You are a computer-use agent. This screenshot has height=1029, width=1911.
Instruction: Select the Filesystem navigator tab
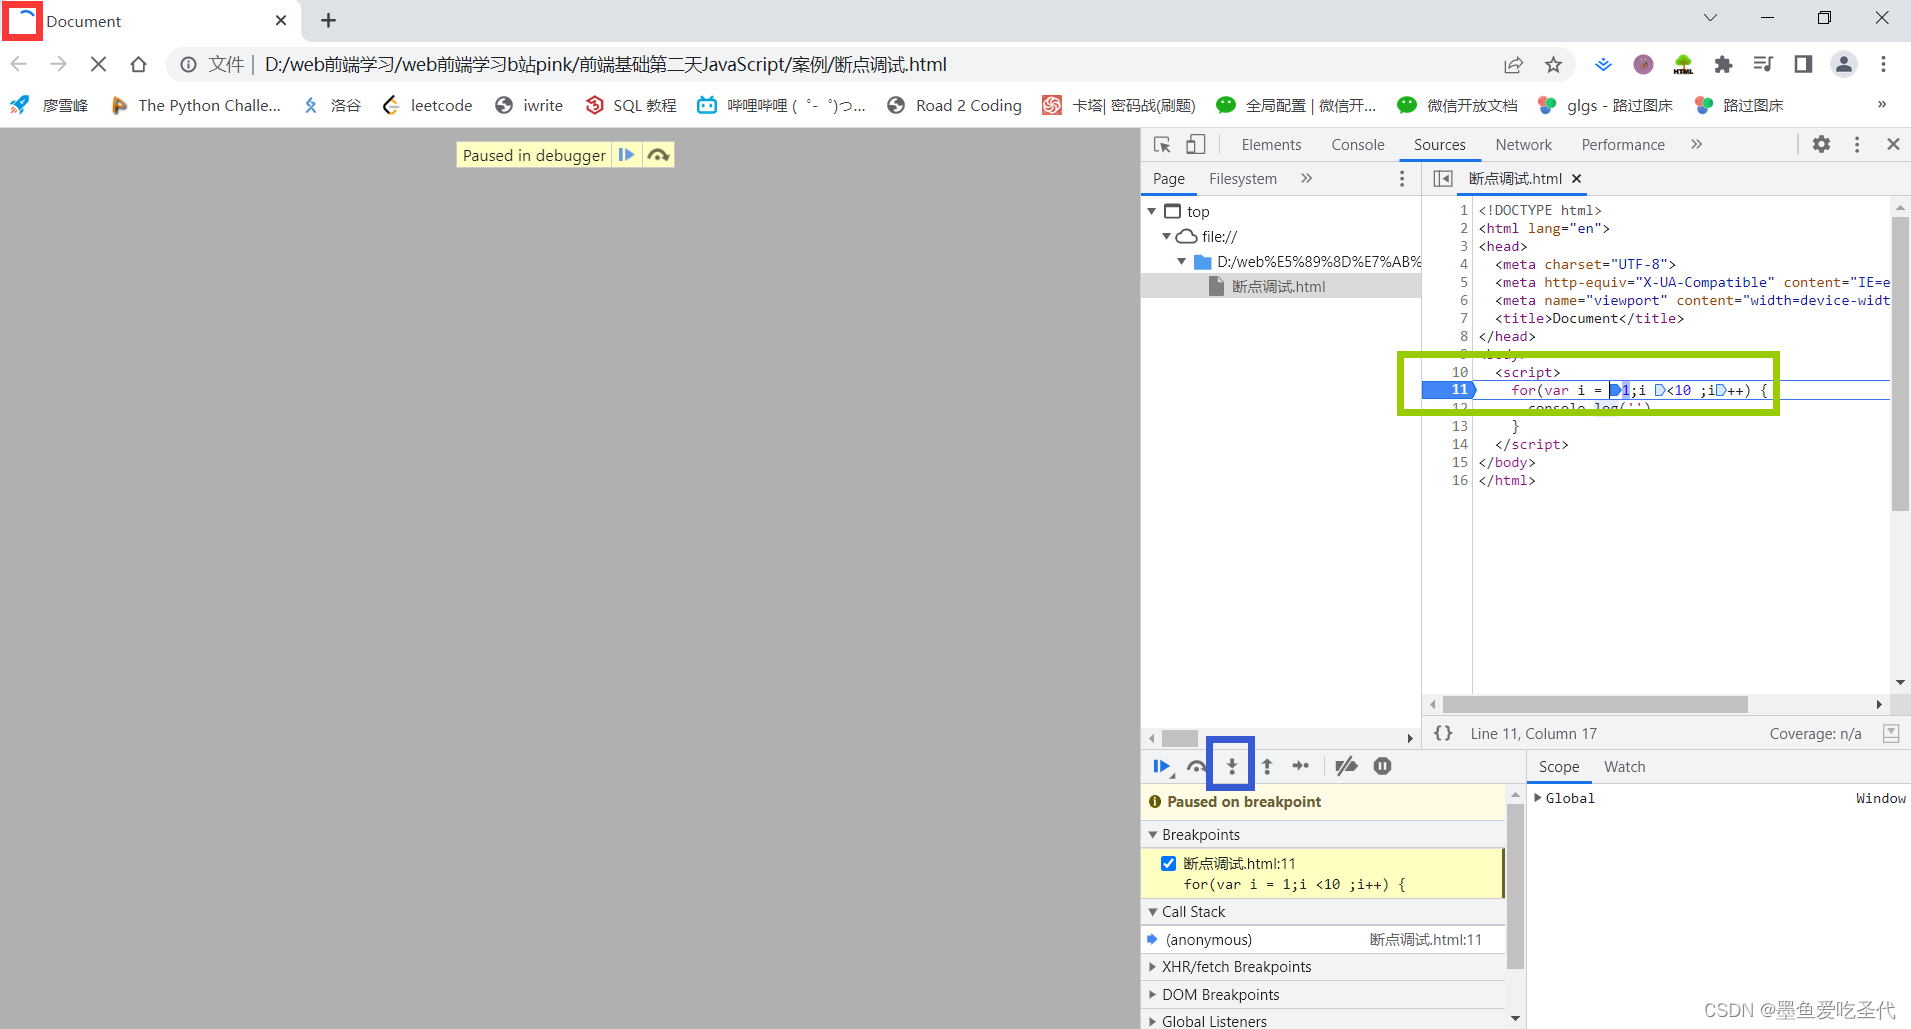coord(1243,178)
